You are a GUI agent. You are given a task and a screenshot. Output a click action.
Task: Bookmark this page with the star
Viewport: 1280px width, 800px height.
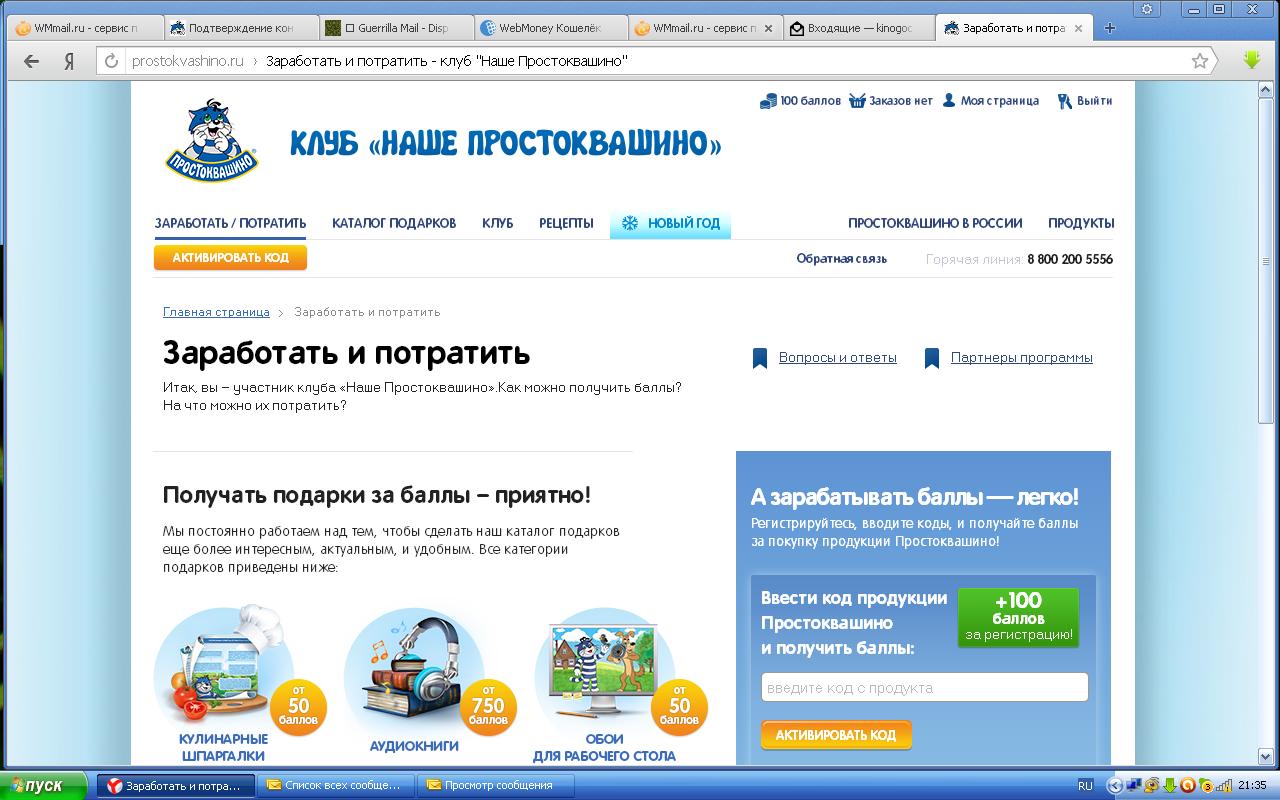pos(1200,61)
